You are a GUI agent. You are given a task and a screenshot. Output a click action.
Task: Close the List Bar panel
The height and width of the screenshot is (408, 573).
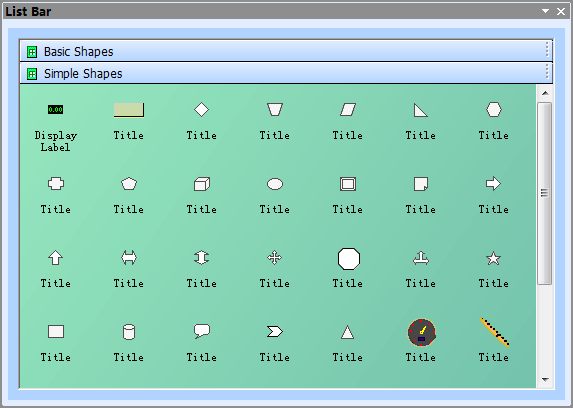click(561, 12)
